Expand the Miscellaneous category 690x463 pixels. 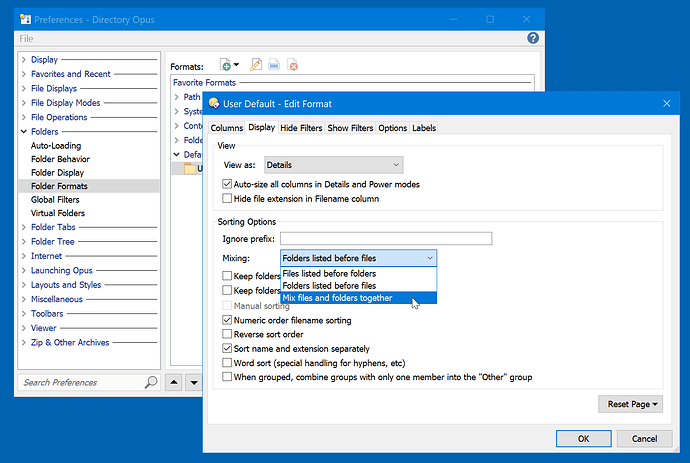[x=24, y=299]
